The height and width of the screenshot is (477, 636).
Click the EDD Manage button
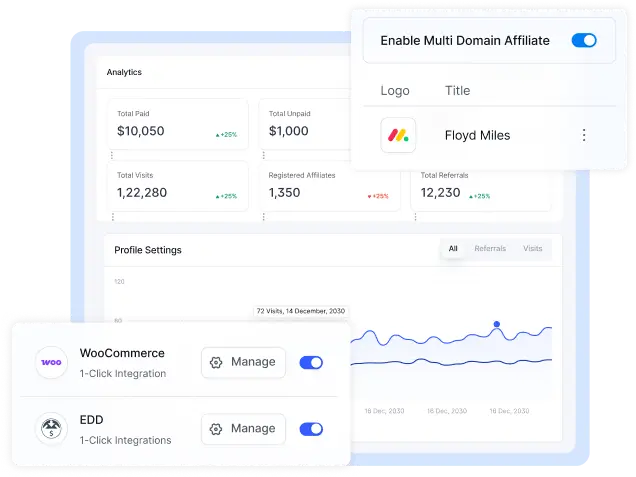(x=243, y=429)
